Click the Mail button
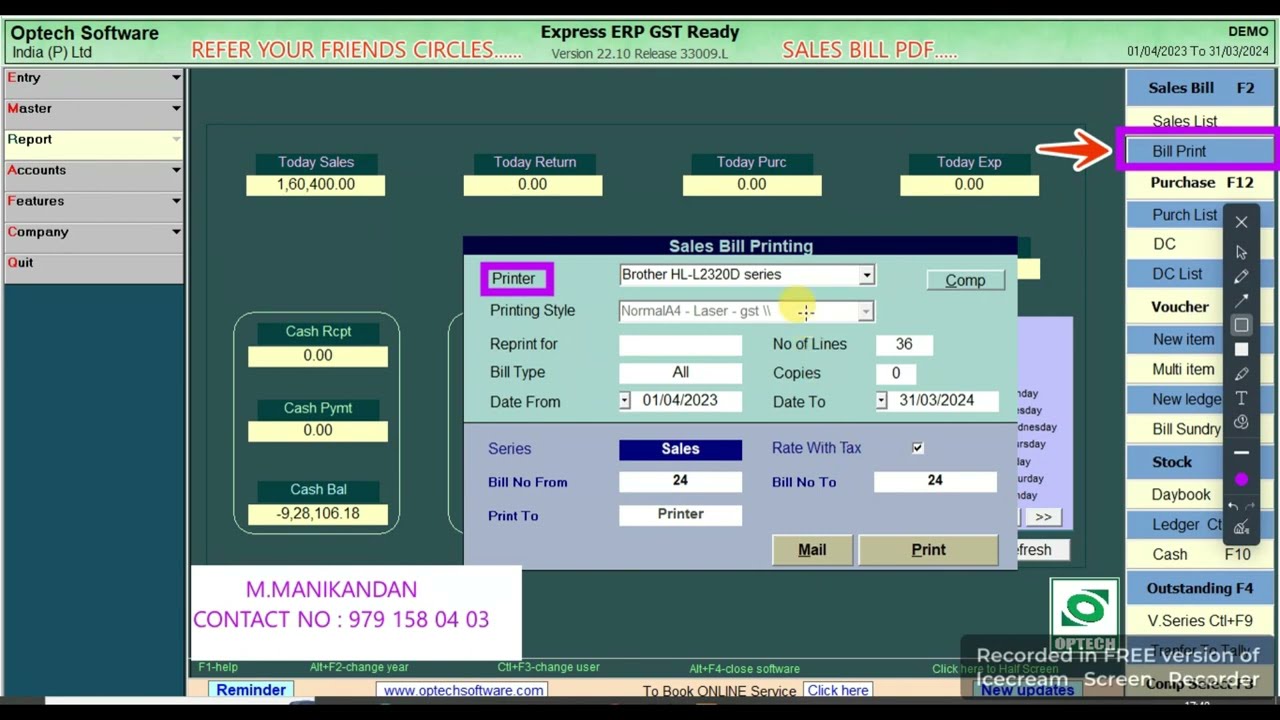 point(812,550)
